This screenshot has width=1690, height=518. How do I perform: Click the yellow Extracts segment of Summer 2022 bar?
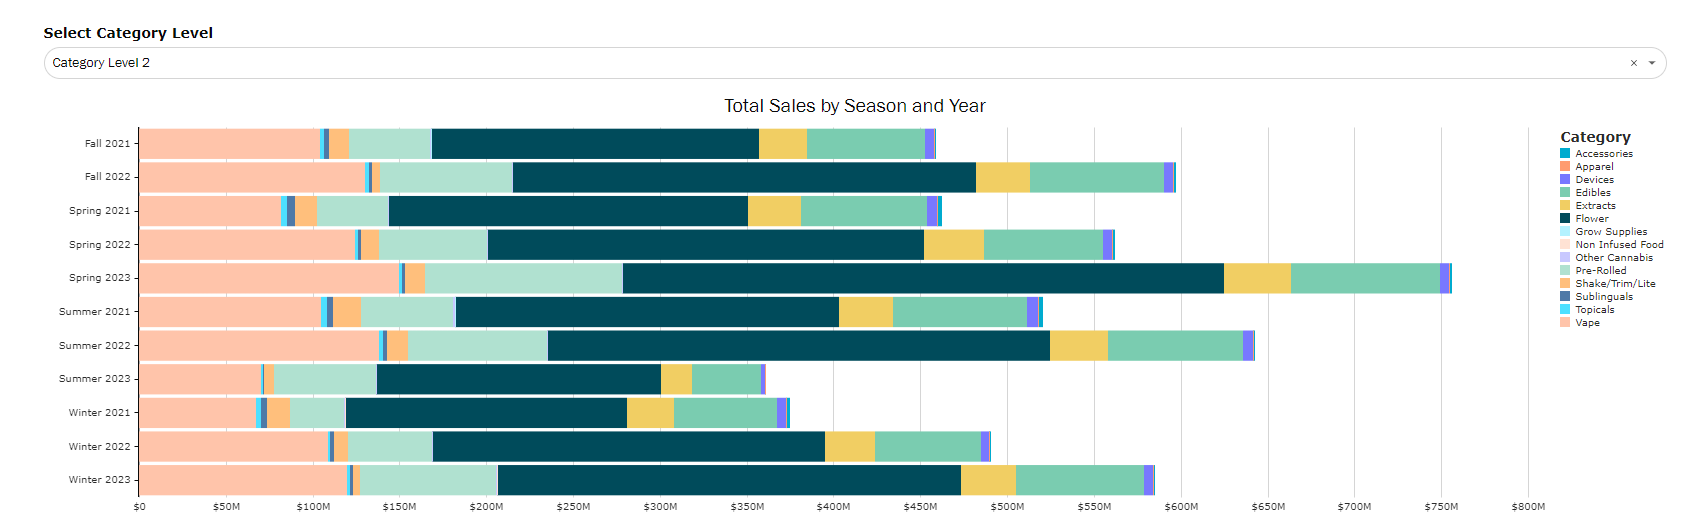pyautogui.click(x=1078, y=346)
